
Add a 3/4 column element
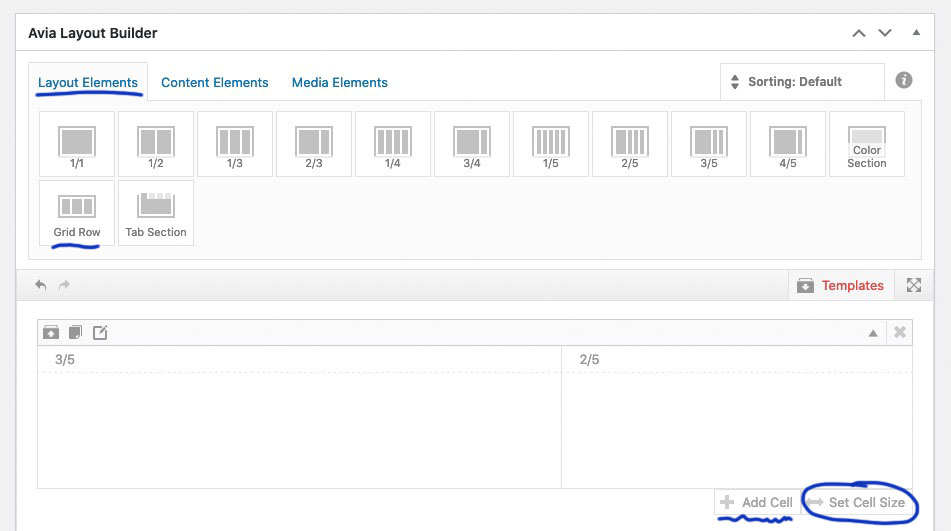pyautogui.click(x=472, y=144)
